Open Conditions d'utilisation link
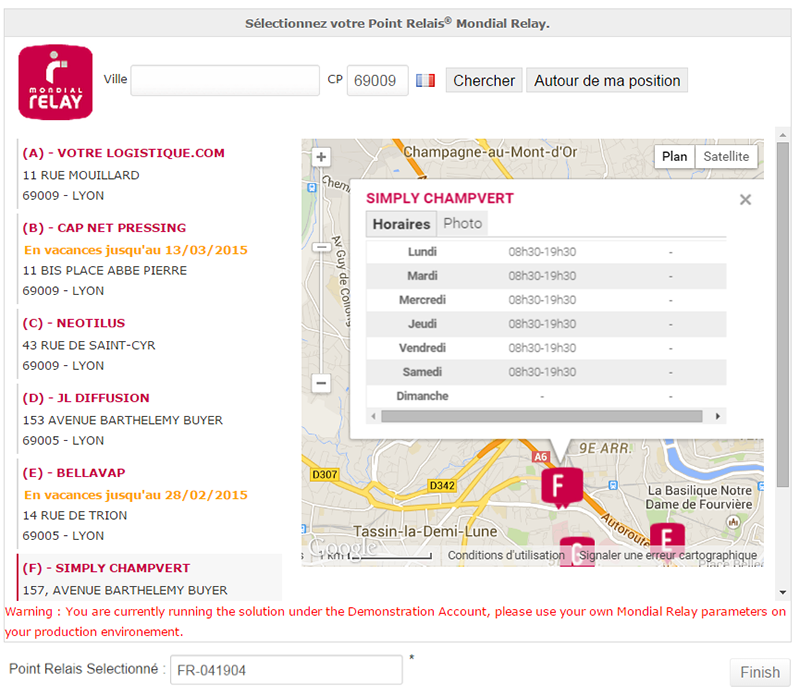This screenshot has height=697, width=800. coord(506,555)
